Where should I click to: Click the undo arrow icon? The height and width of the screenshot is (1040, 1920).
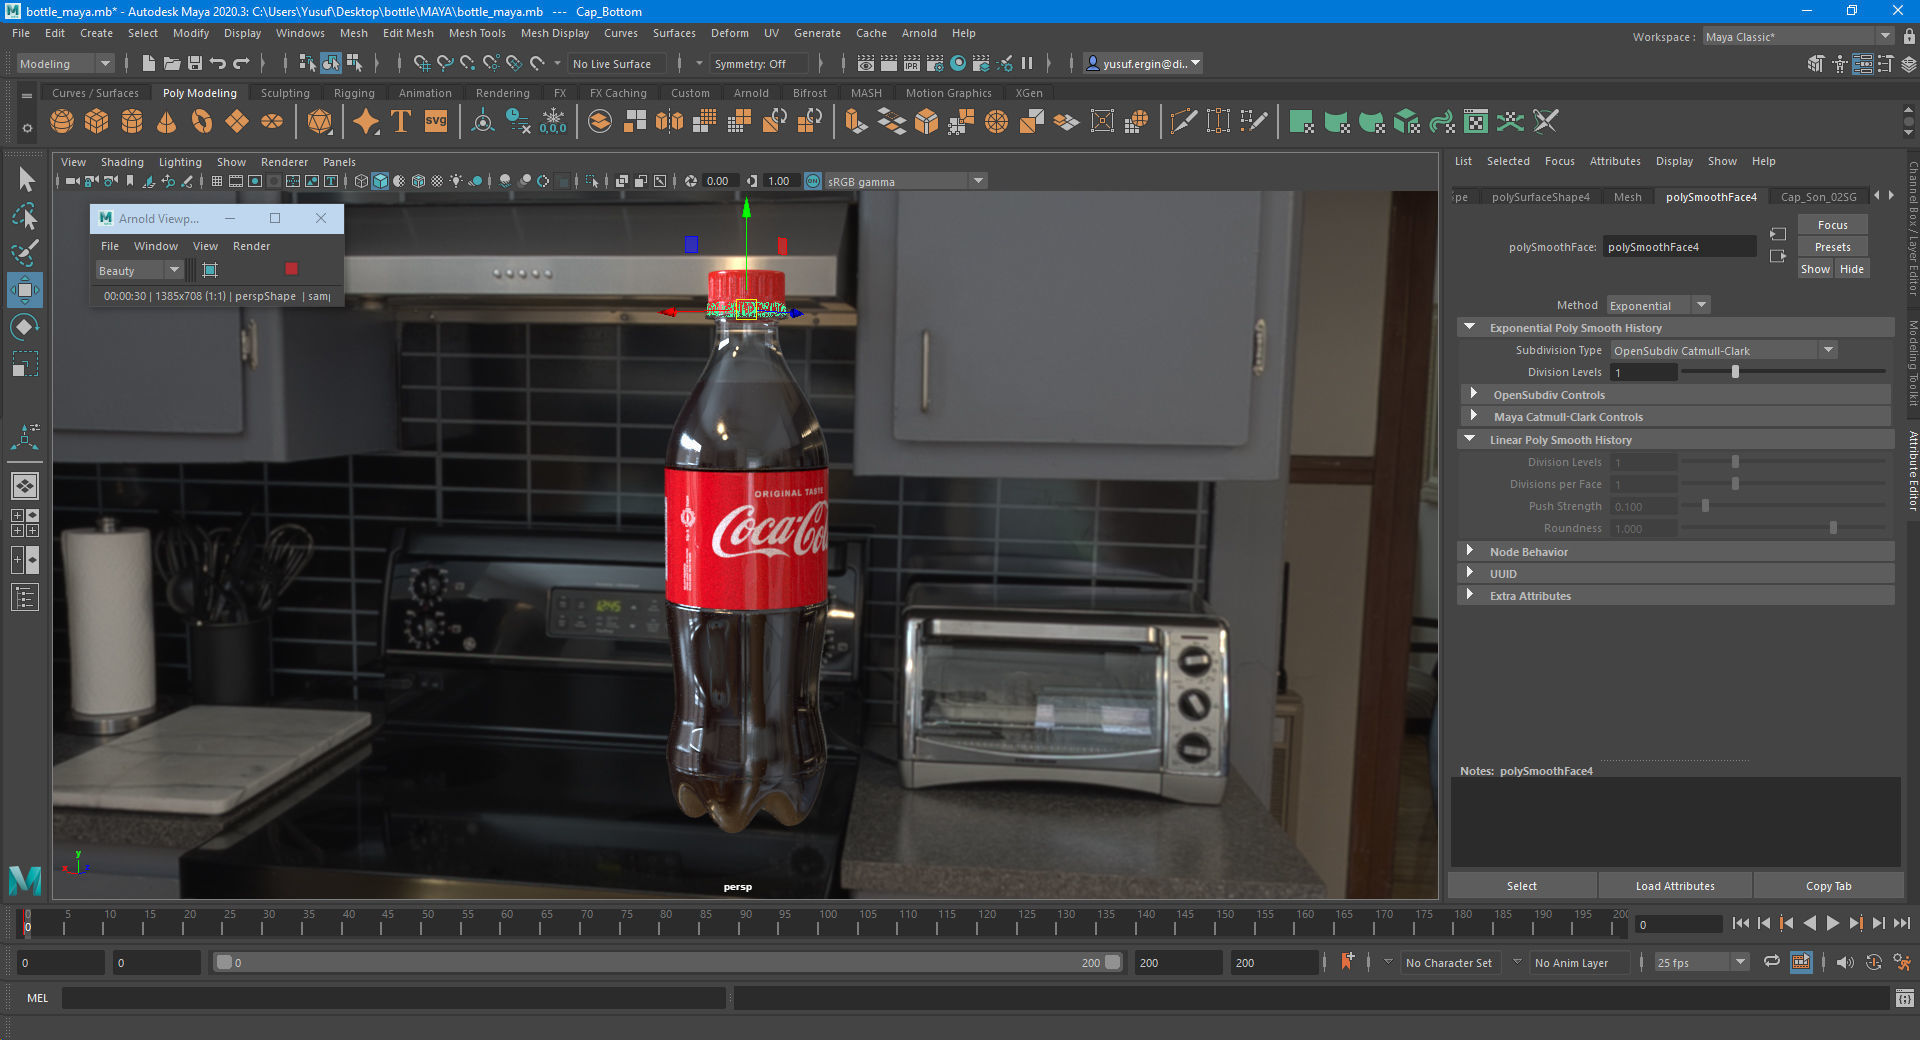click(x=218, y=63)
